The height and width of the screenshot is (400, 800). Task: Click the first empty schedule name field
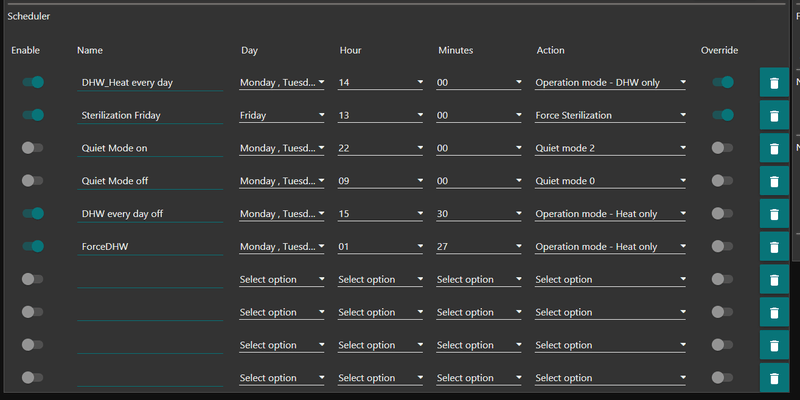(x=150, y=280)
